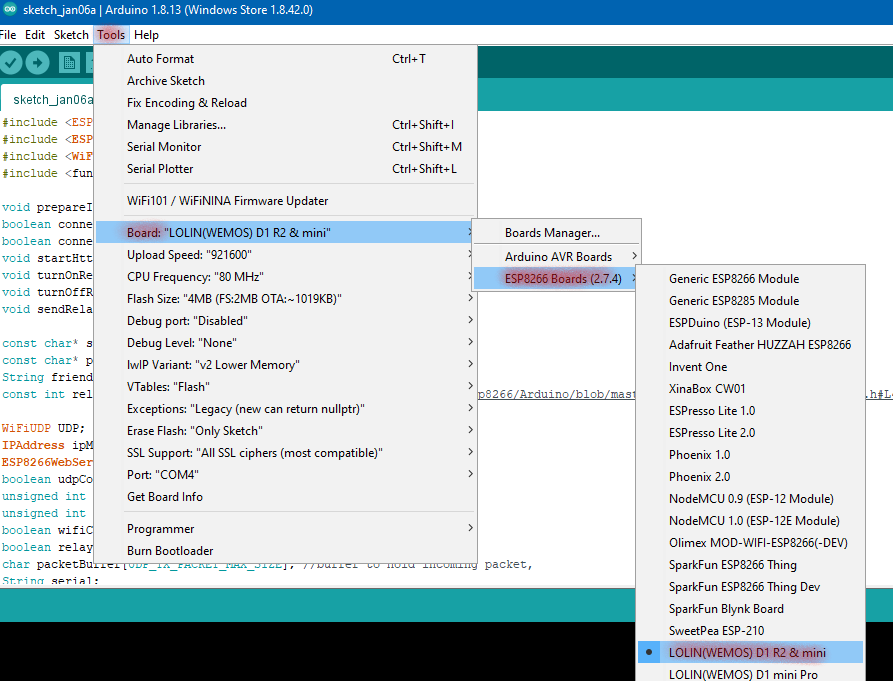Select NodeMCU 1.0 (ESP-12E Module) board

tap(750, 521)
